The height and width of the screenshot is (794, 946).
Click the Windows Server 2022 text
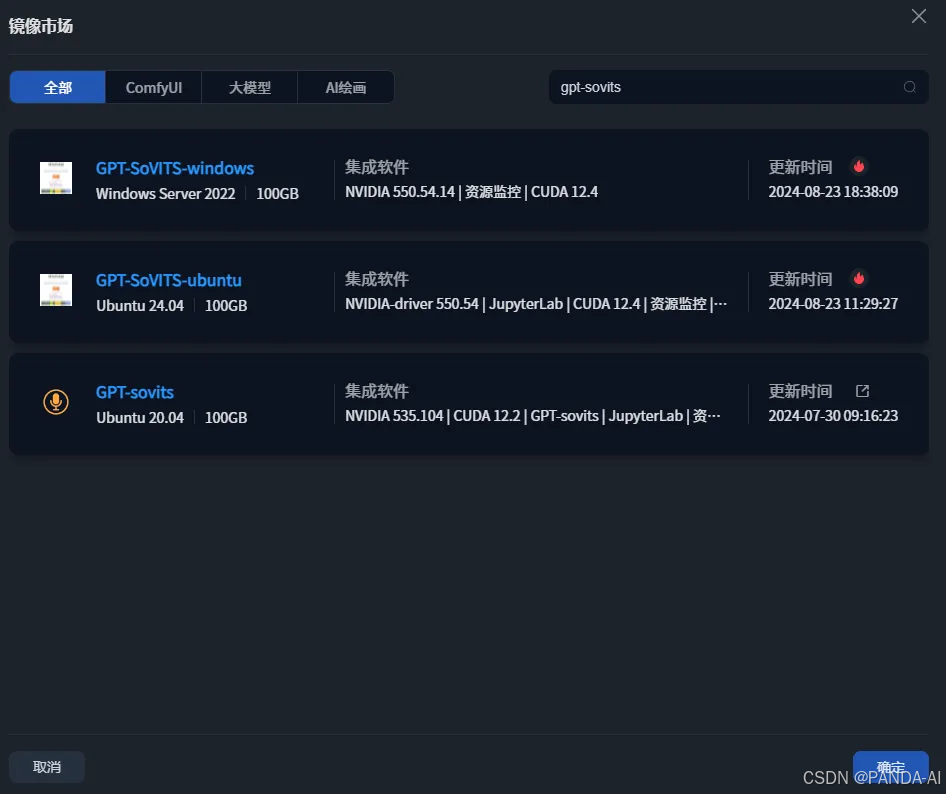165,194
